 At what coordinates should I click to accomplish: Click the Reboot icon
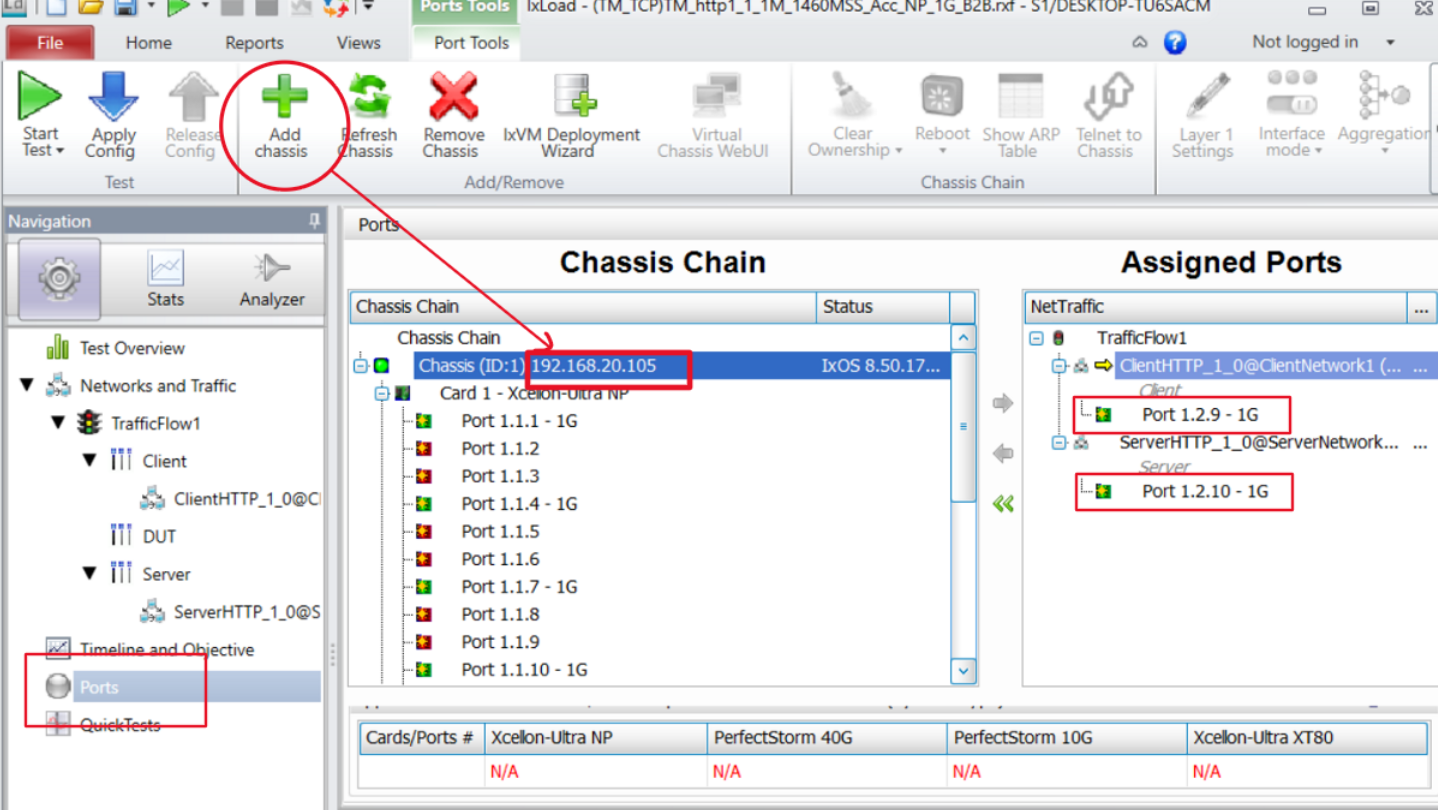tap(942, 97)
